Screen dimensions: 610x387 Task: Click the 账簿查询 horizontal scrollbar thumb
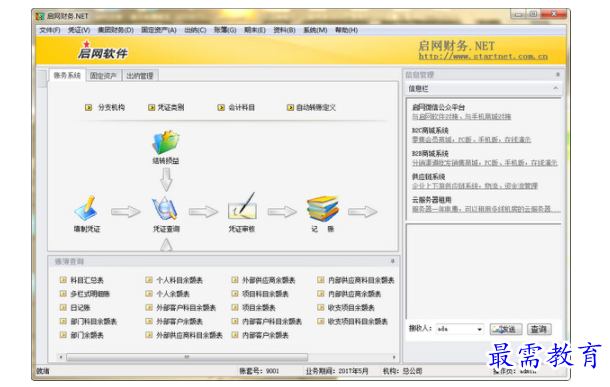point(187,357)
